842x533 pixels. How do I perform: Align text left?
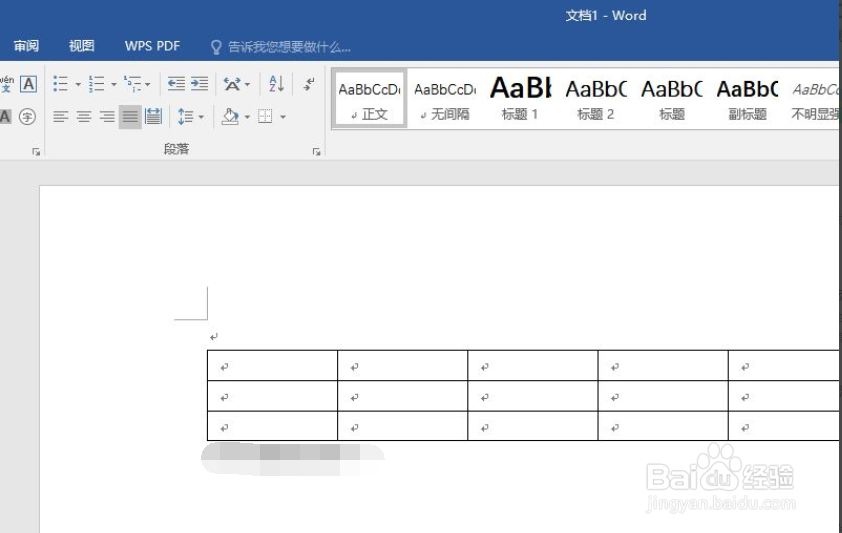pyautogui.click(x=61, y=116)
